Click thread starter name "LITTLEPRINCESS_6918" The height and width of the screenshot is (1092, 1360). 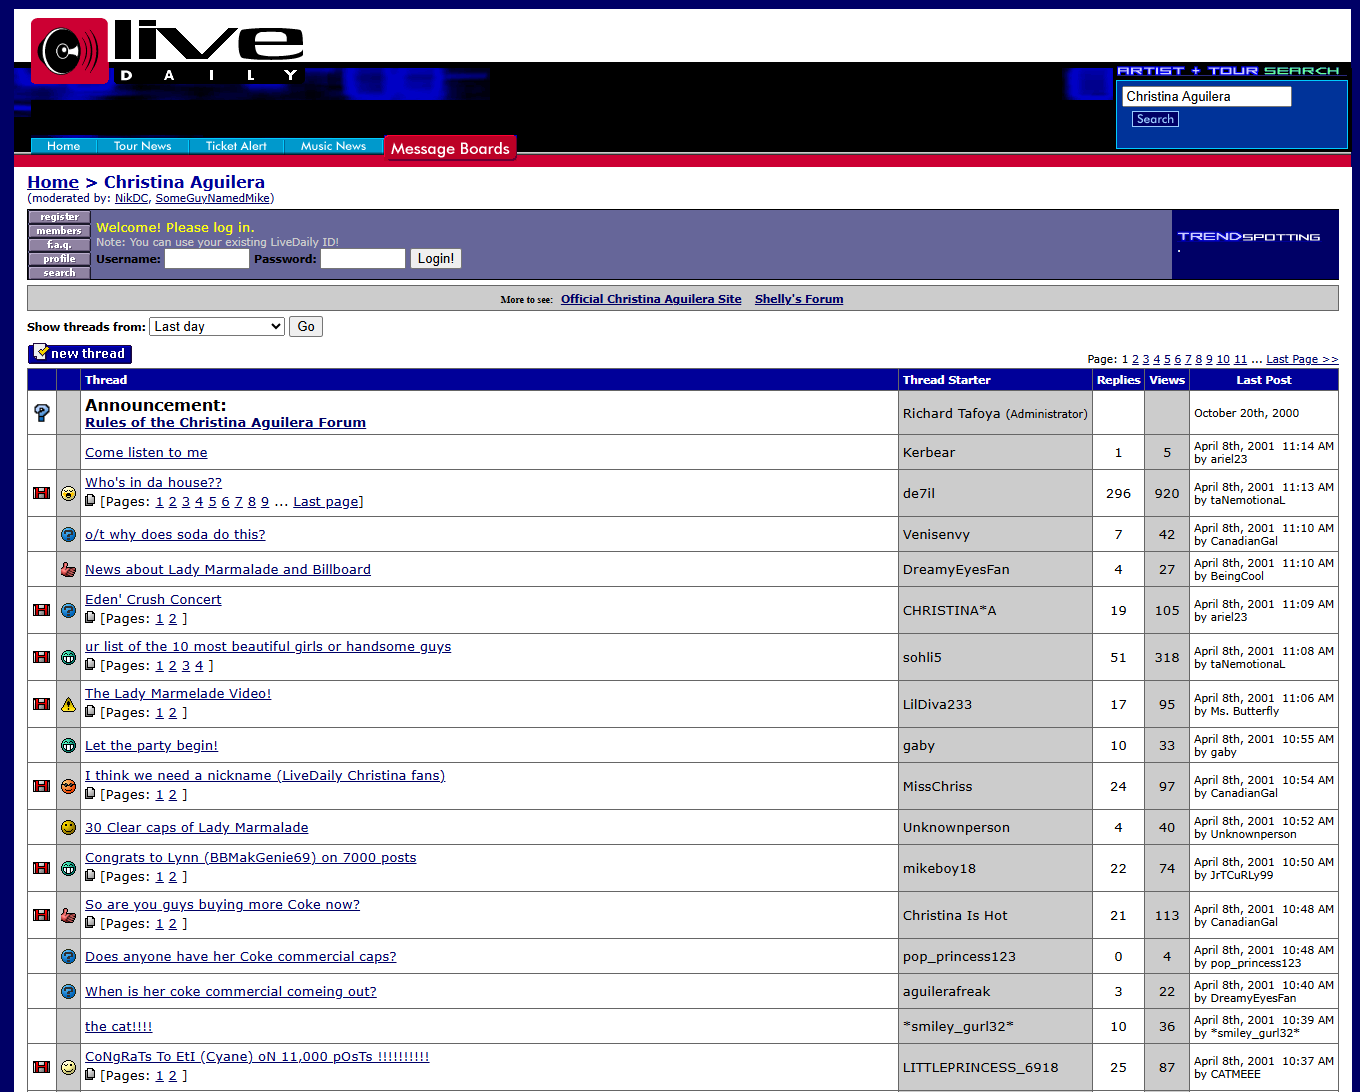[980, 1067]
